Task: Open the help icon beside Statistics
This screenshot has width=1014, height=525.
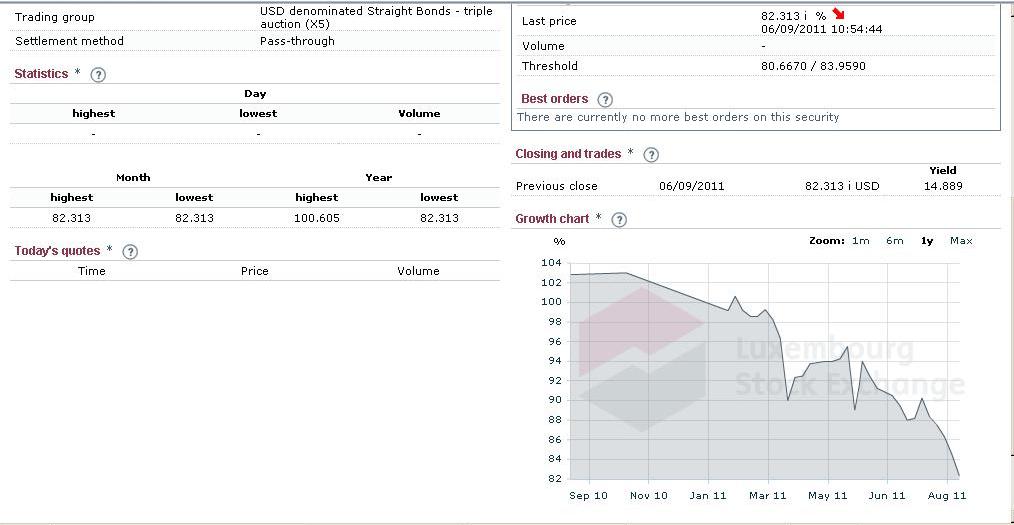Action: pyautogui.click(x=98, y=74)
